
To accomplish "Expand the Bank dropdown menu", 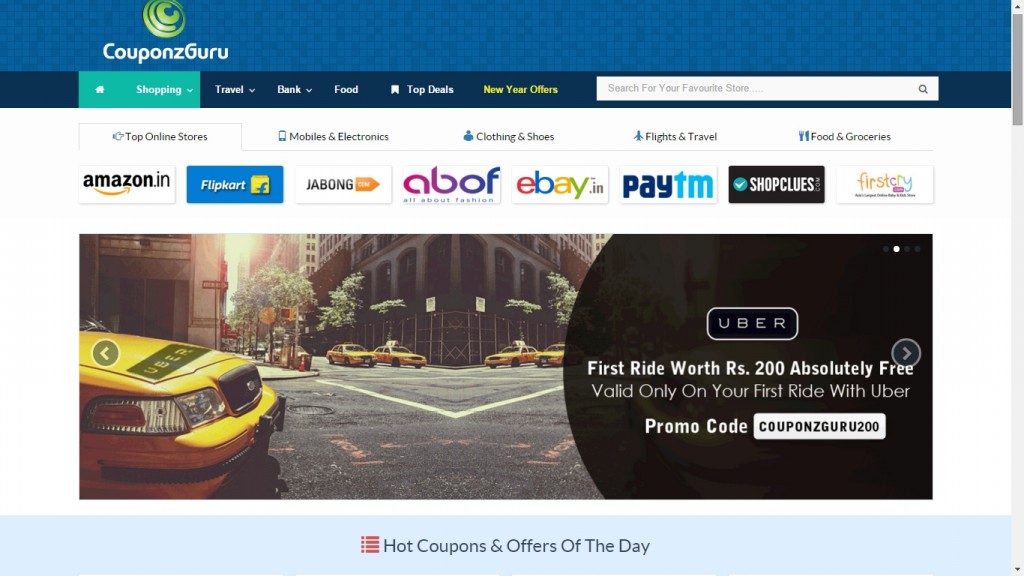I will tap(294, 89).
